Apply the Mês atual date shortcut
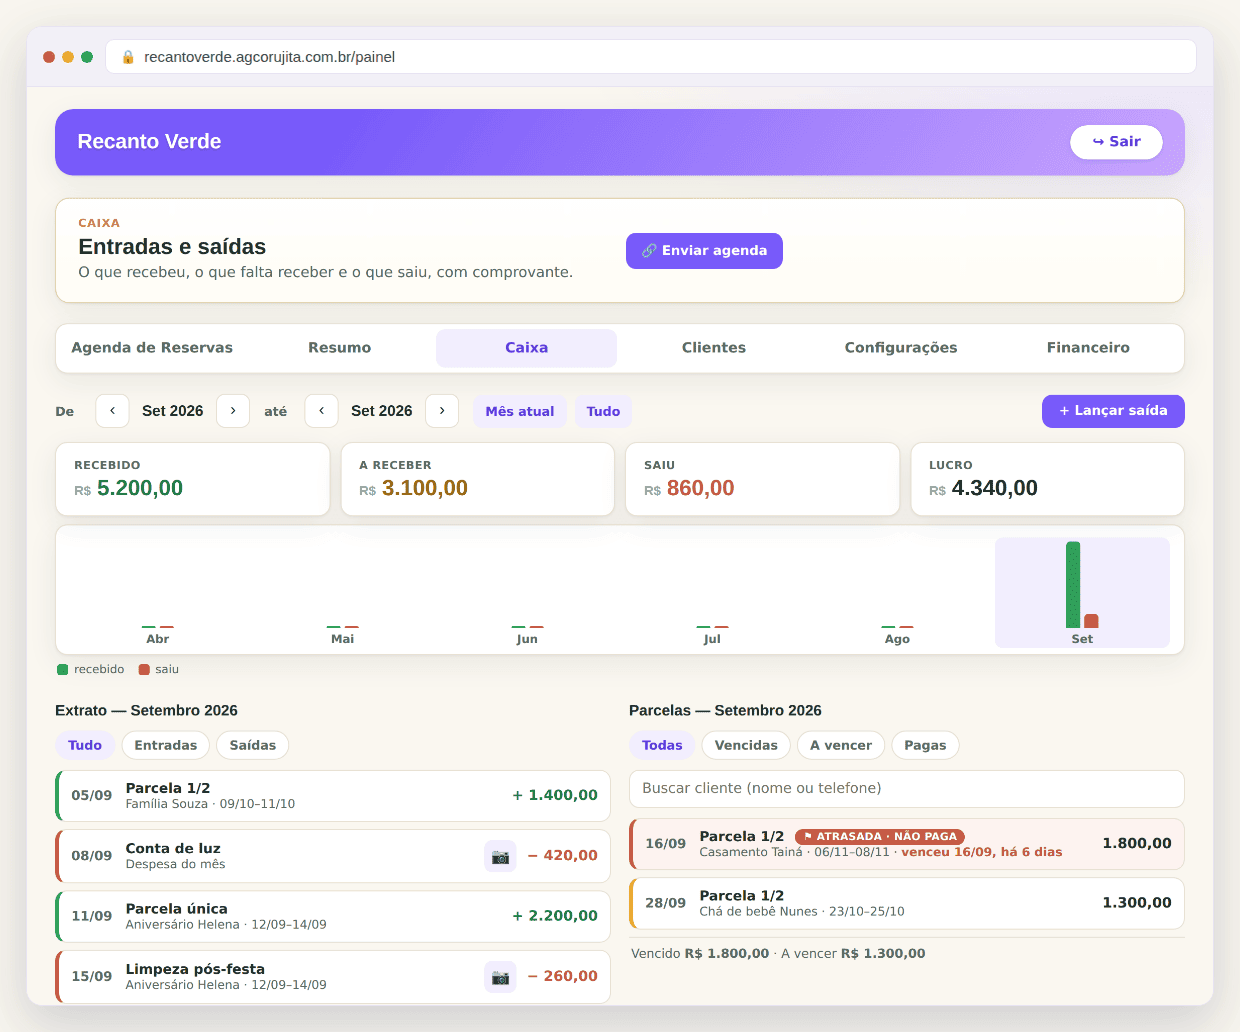 coord(520,411)
